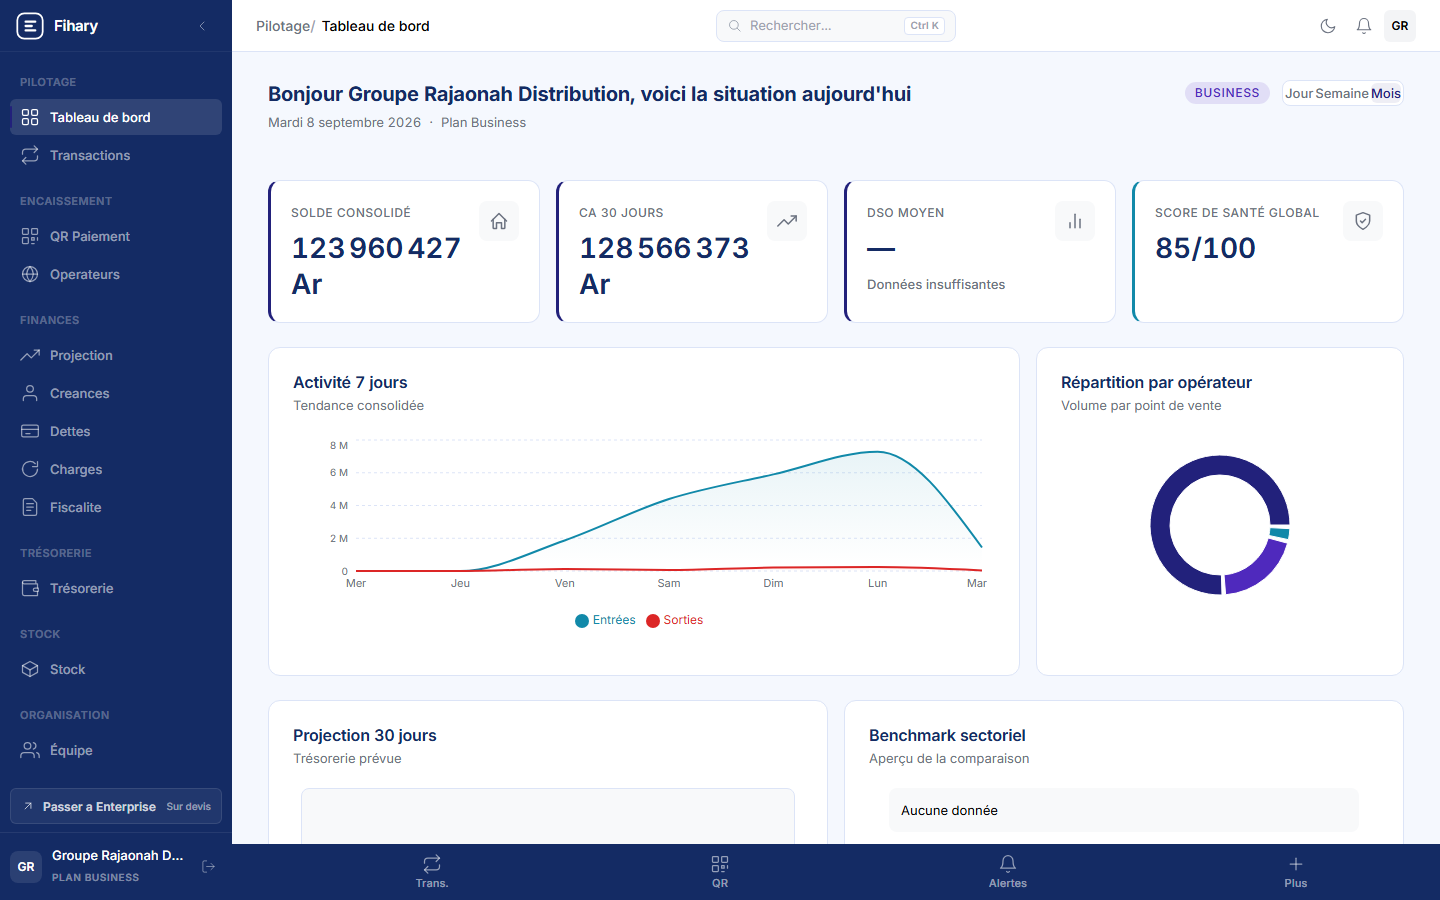
Task: Open Plus in the bottom bar
Action: coord(1296,871)
